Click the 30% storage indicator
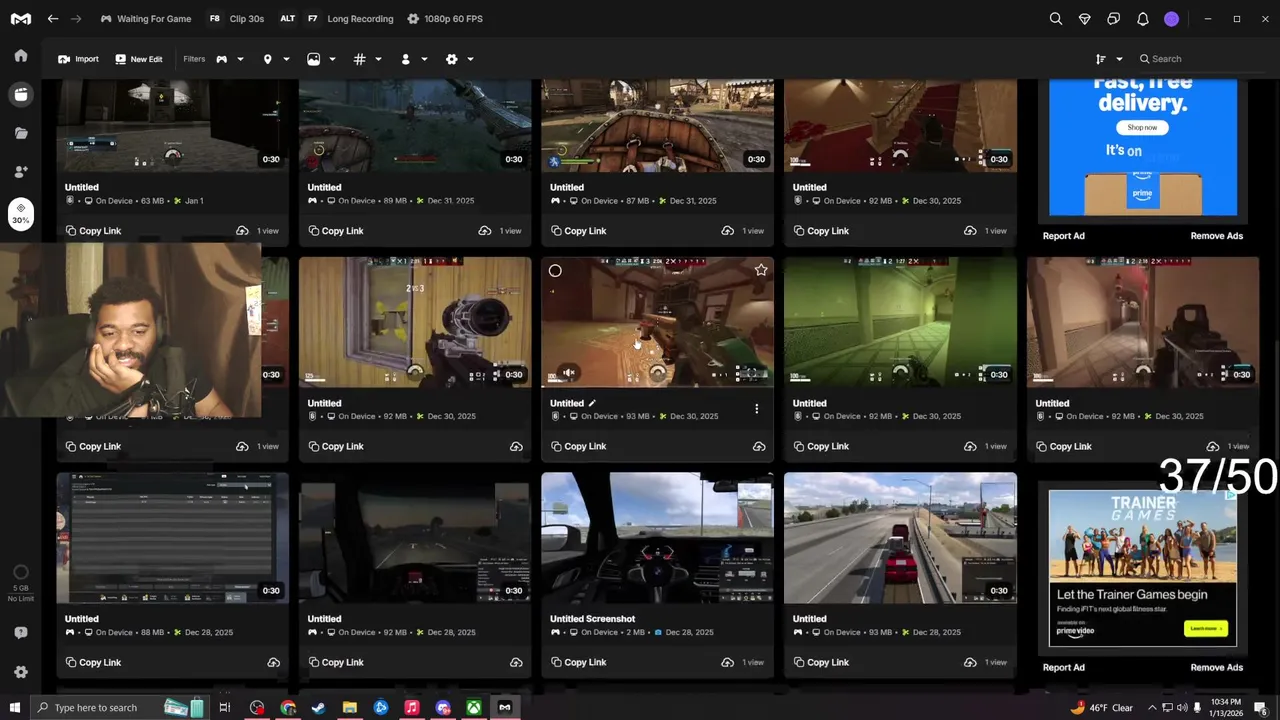The width and height of the screenshot is (1280, 720). [20, 214]
